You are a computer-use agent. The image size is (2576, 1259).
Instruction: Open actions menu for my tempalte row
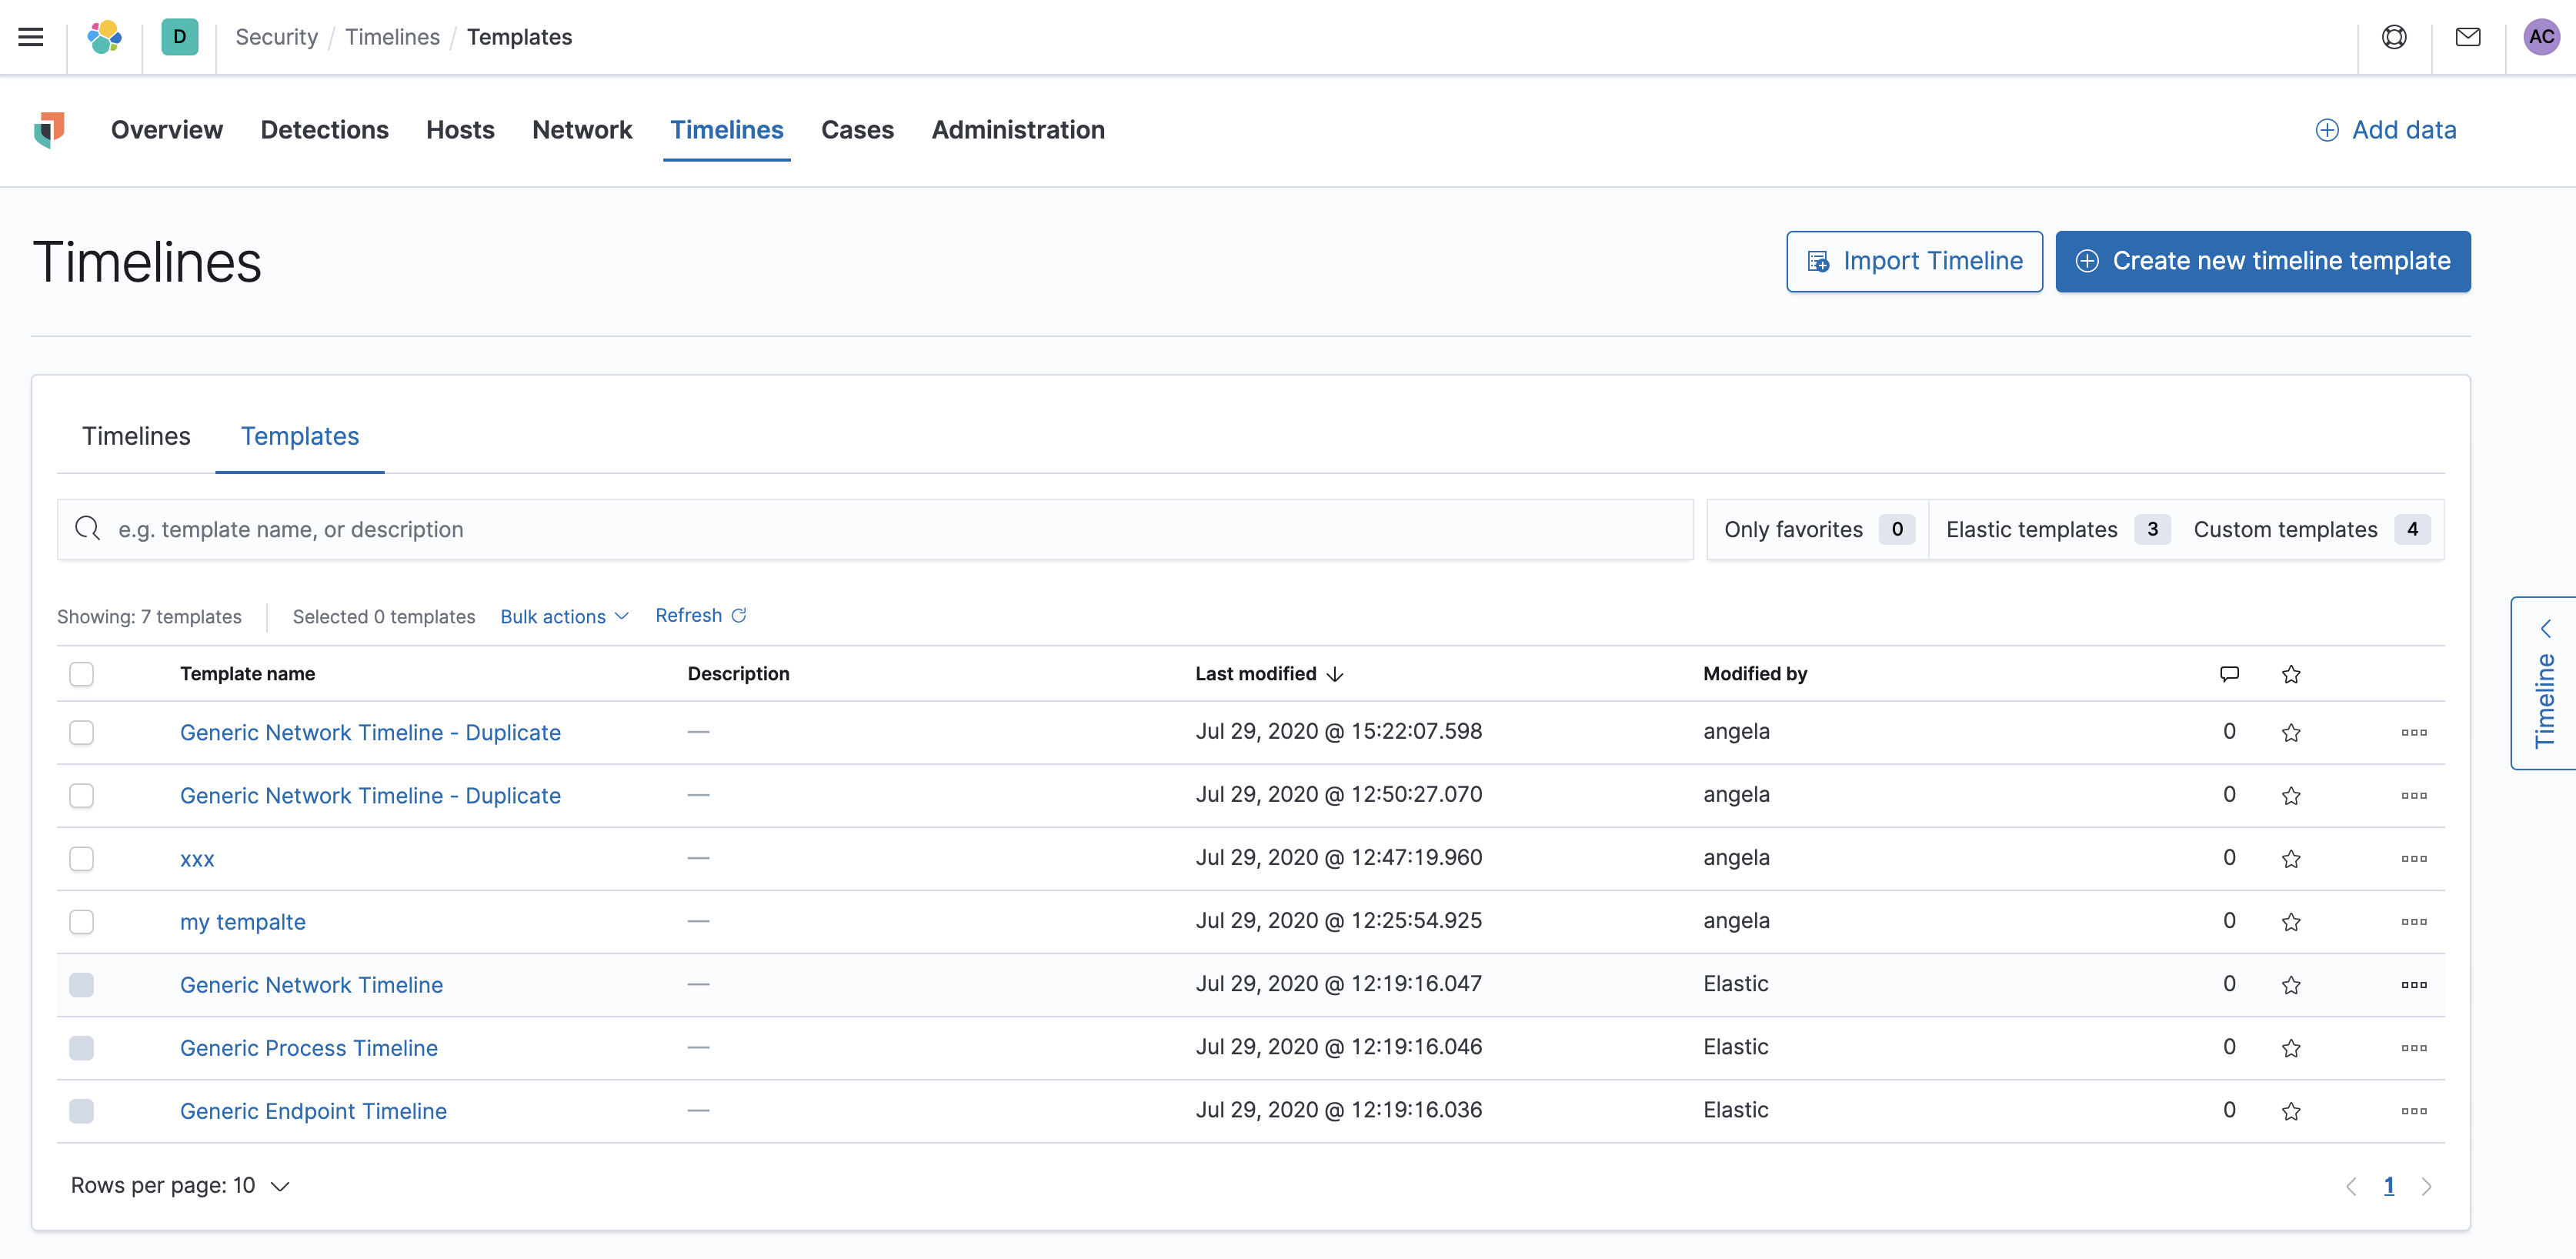pos(2413,921)
